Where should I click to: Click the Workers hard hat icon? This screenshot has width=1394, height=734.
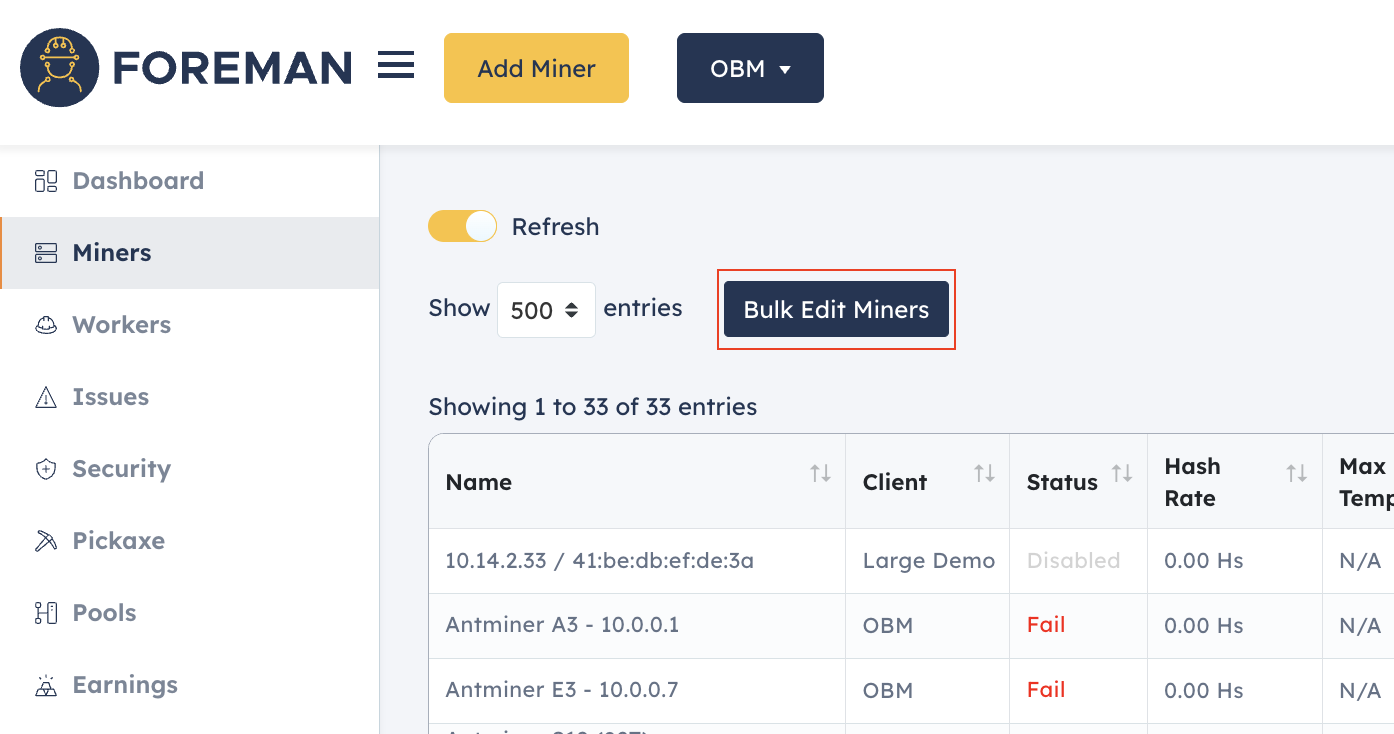click(x=46, y=325)
